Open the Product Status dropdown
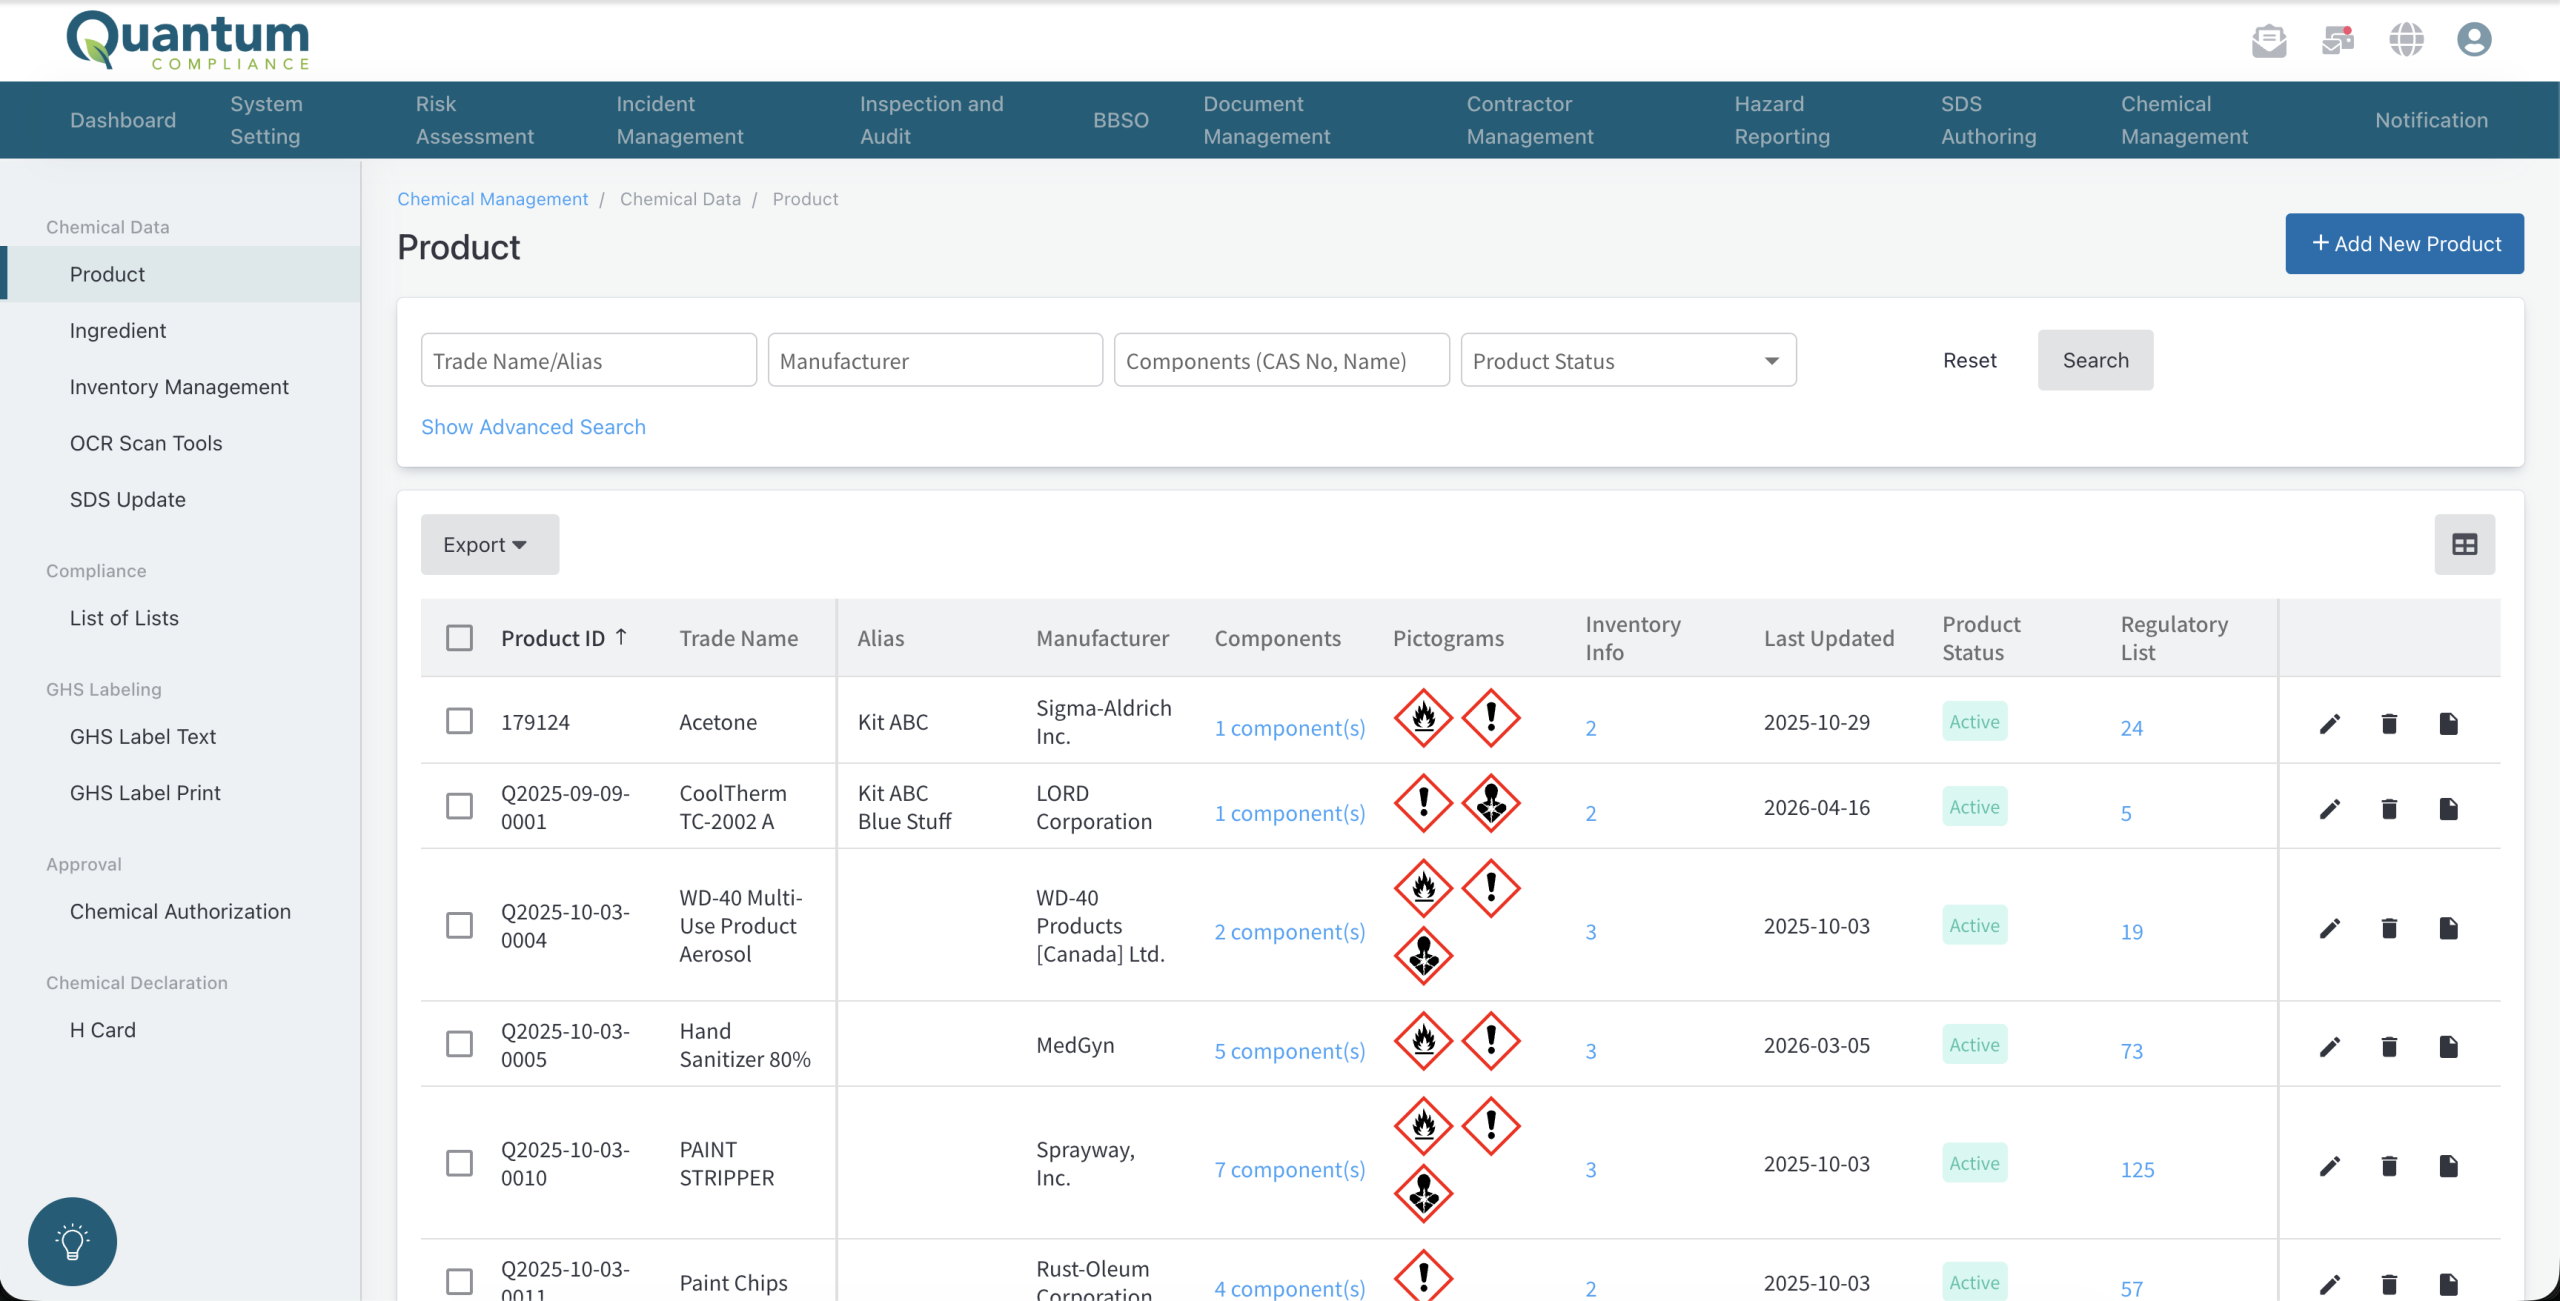 point(1628,360)
